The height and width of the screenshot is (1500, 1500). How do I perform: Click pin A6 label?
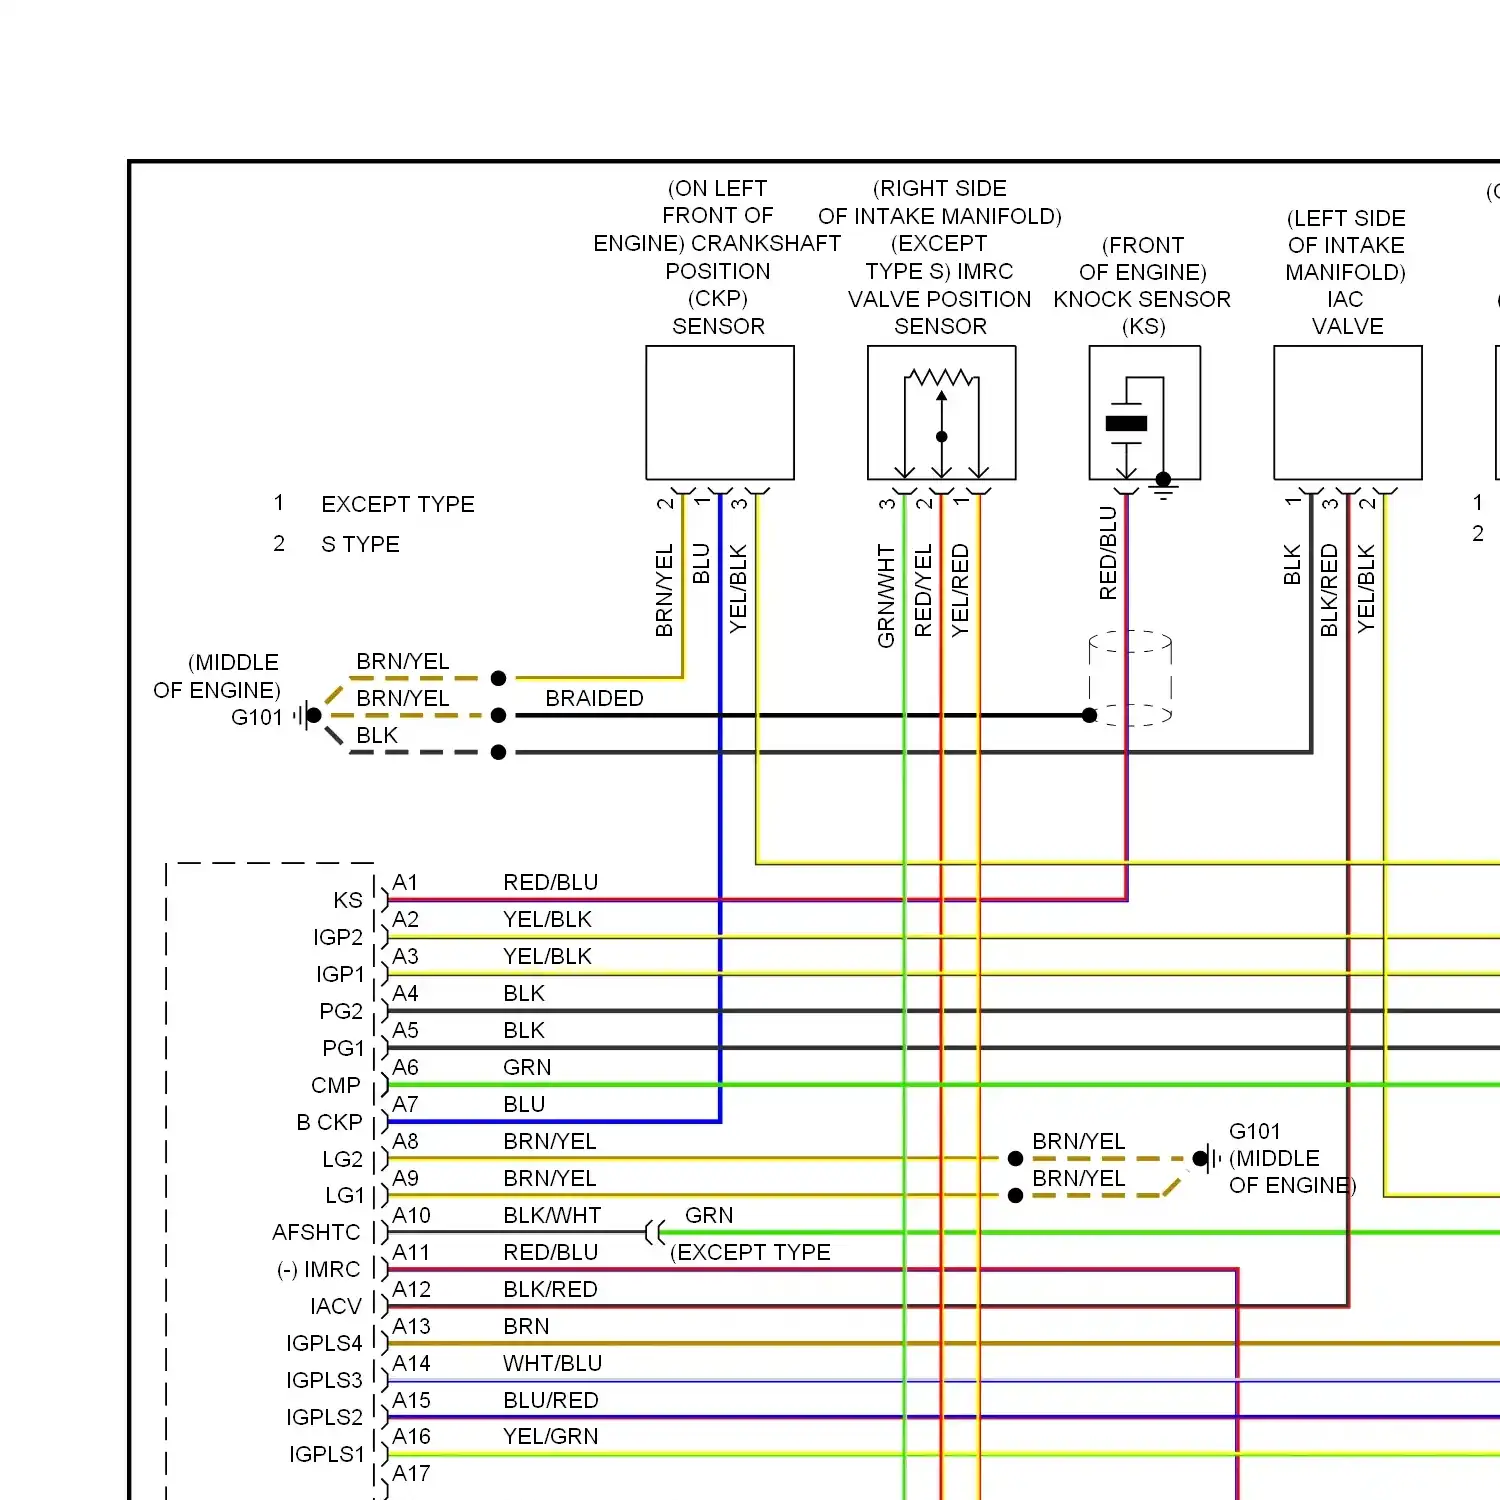click(x=405, y=1067)
